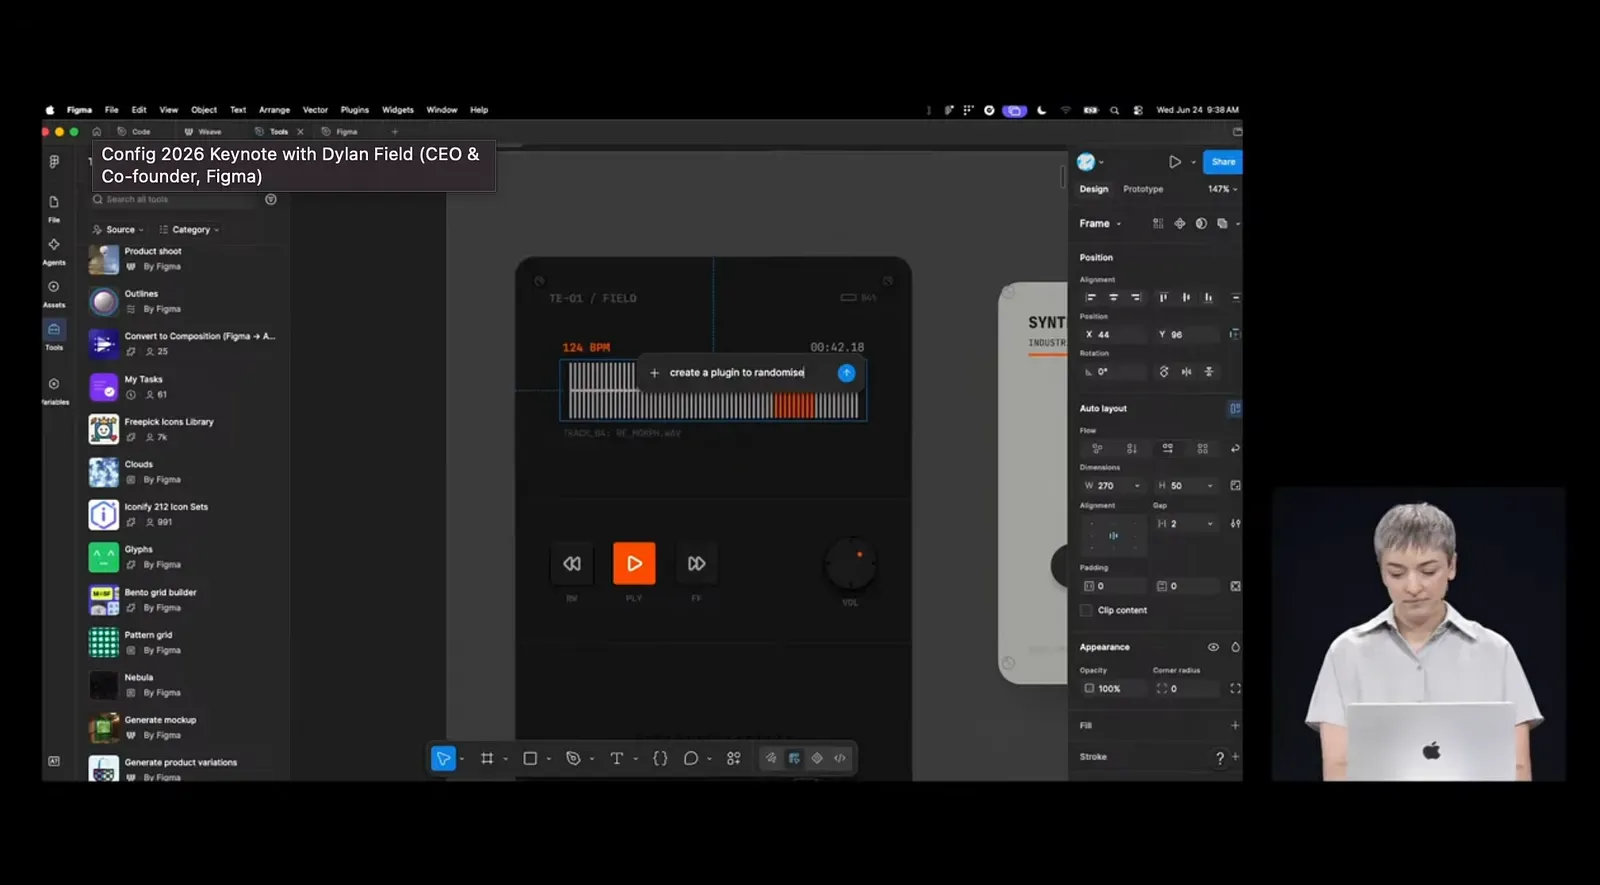Toggle individual padding option

(x=1235, y=586)
